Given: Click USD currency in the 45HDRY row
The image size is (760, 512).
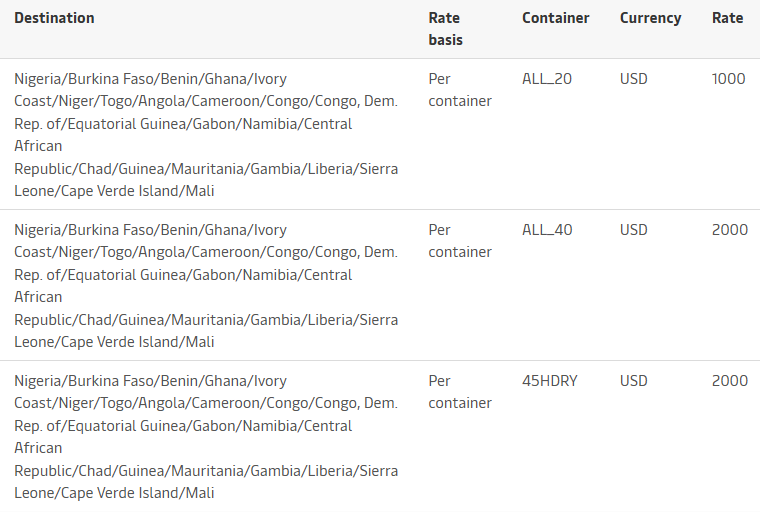Looking at the screenshot, I should tap(634, 381).
